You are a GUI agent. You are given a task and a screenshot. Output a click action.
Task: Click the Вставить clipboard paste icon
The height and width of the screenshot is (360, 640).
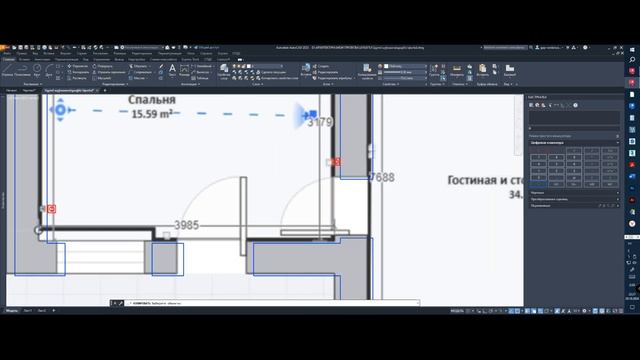pyautogui.click(x=482, y=70)
